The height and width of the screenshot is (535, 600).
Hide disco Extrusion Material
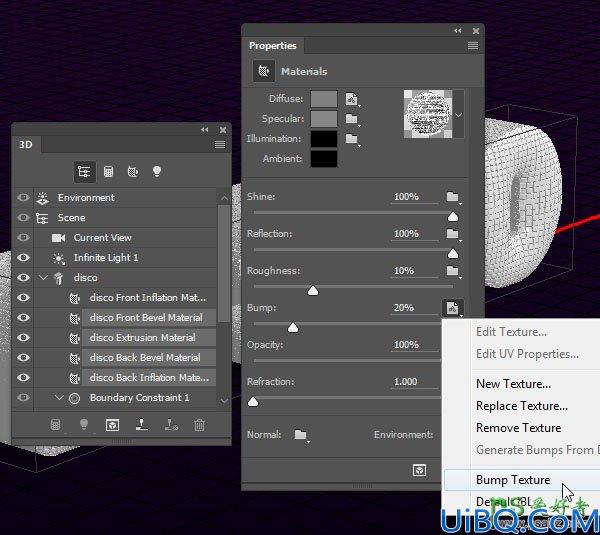click(x=23, y=337)
